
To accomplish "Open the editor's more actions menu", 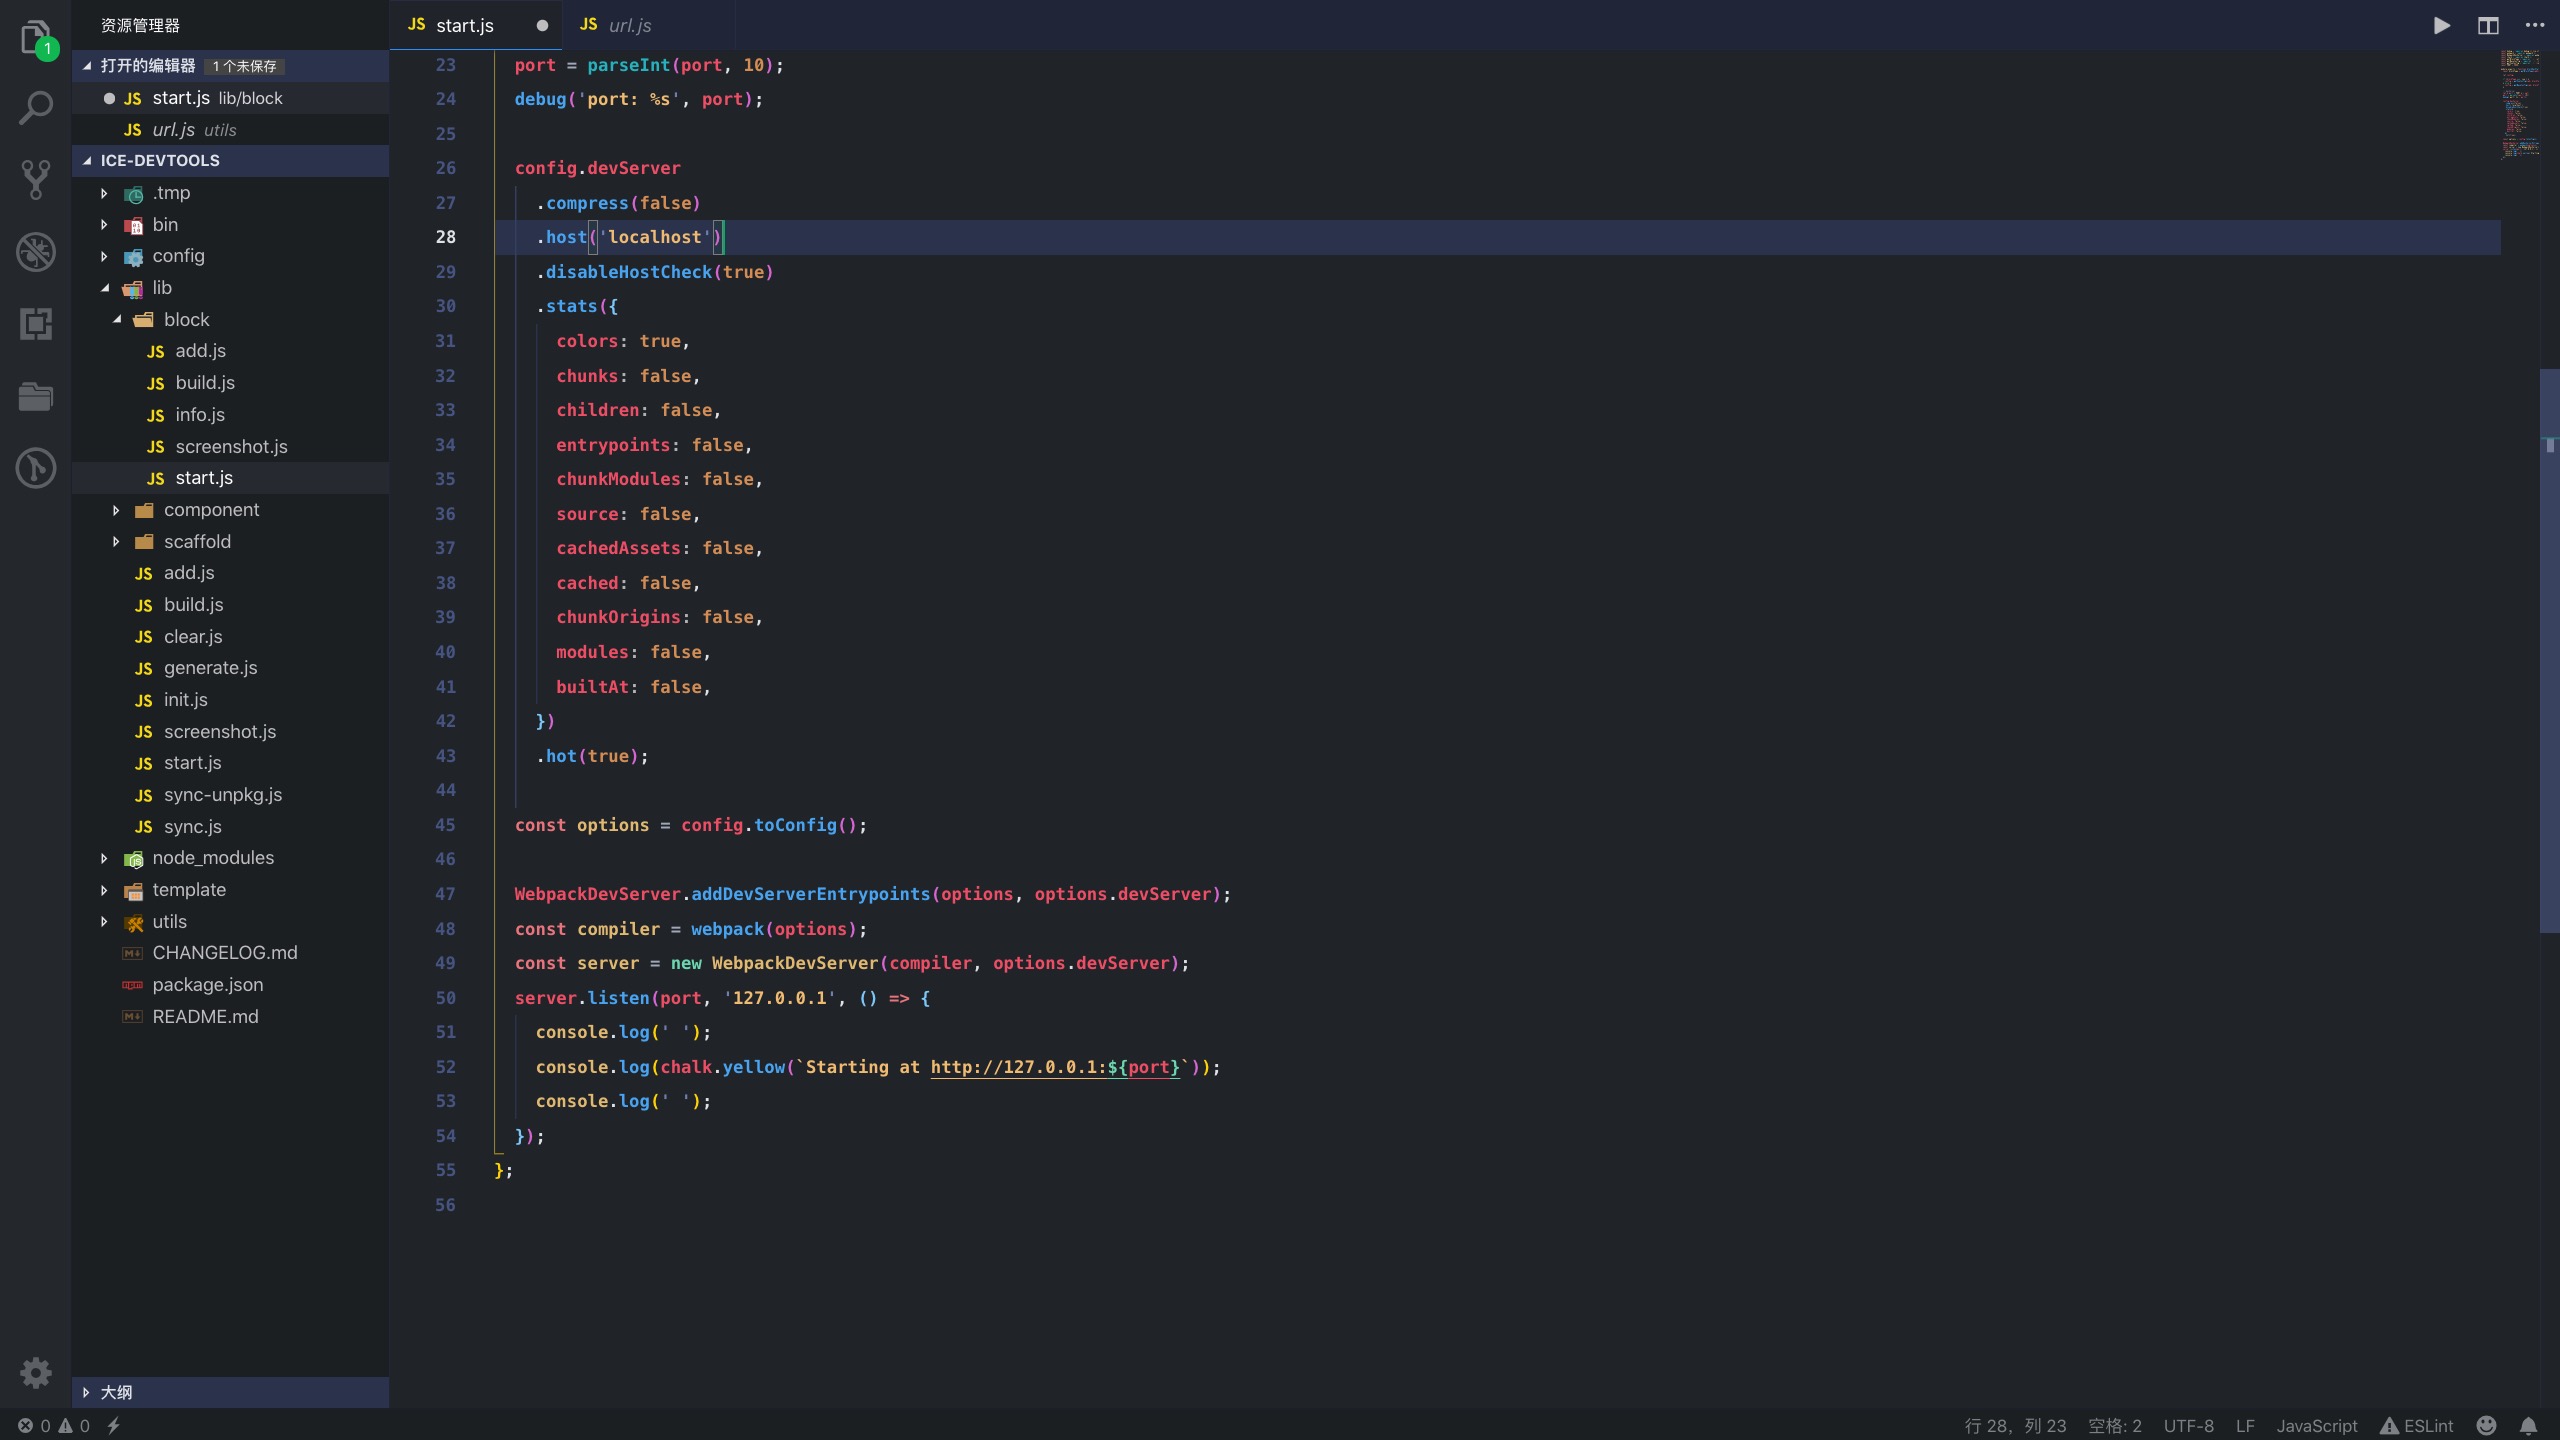I will pyautogui.click(x=2535, y=25).
